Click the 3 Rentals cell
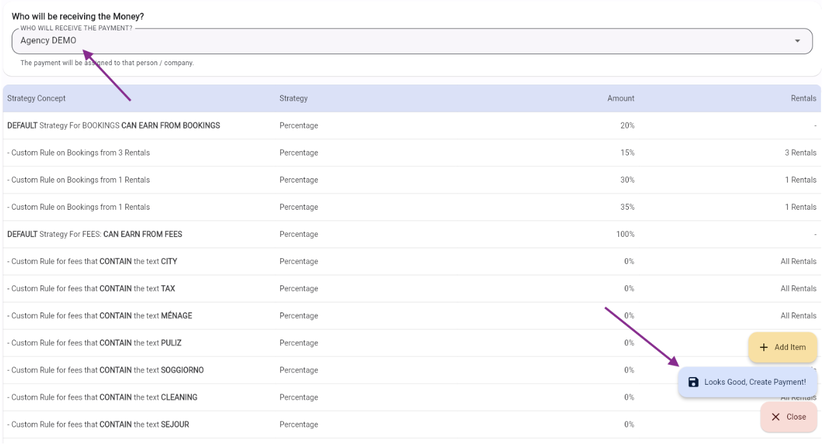The height and width of the screenshot is (448, 828). (x=801, y=153)
